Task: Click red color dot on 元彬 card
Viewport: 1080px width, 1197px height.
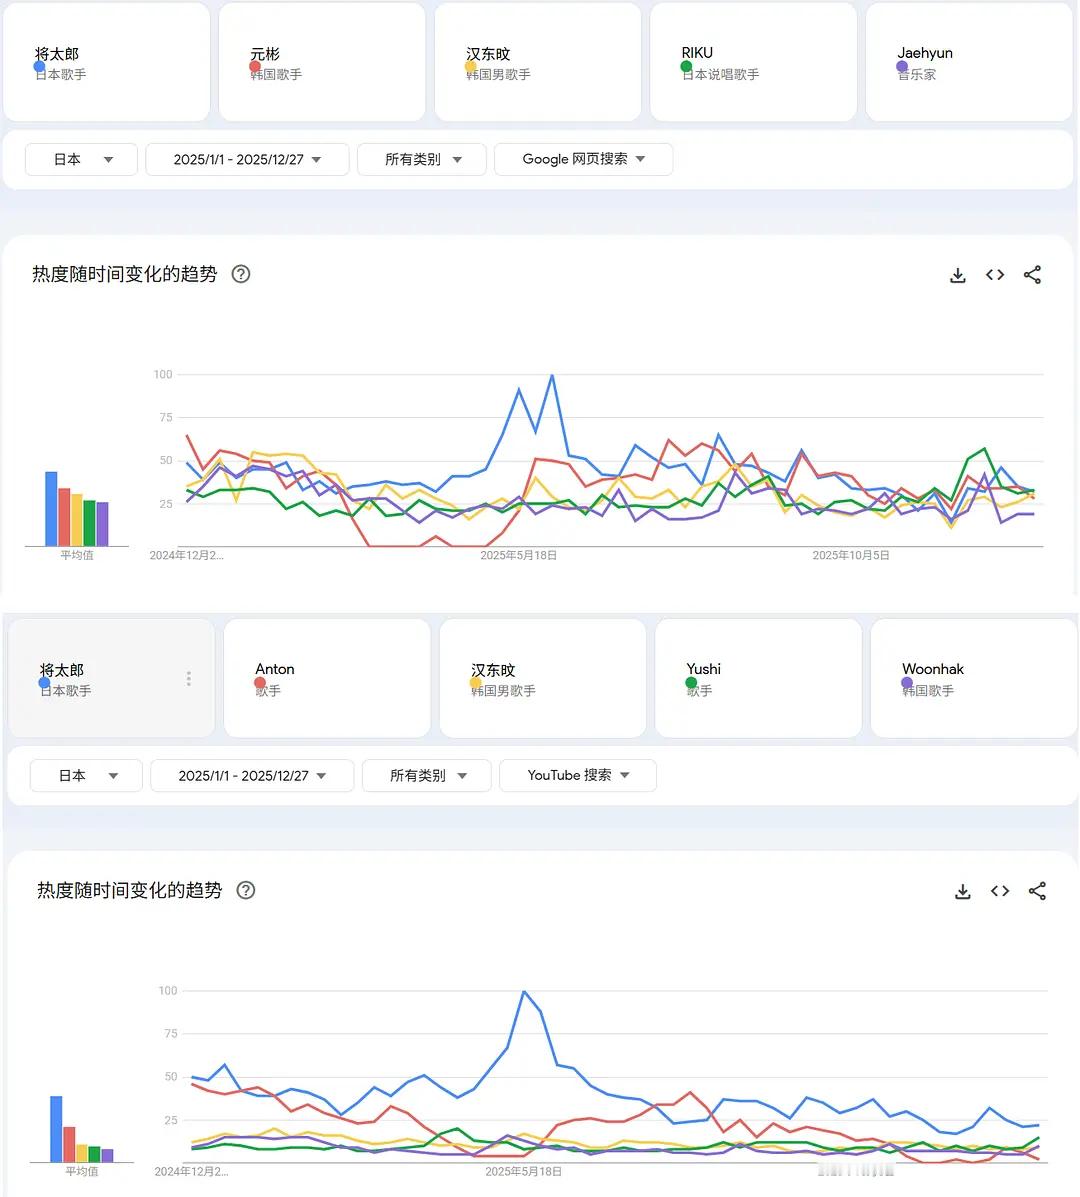Action: 255,66
